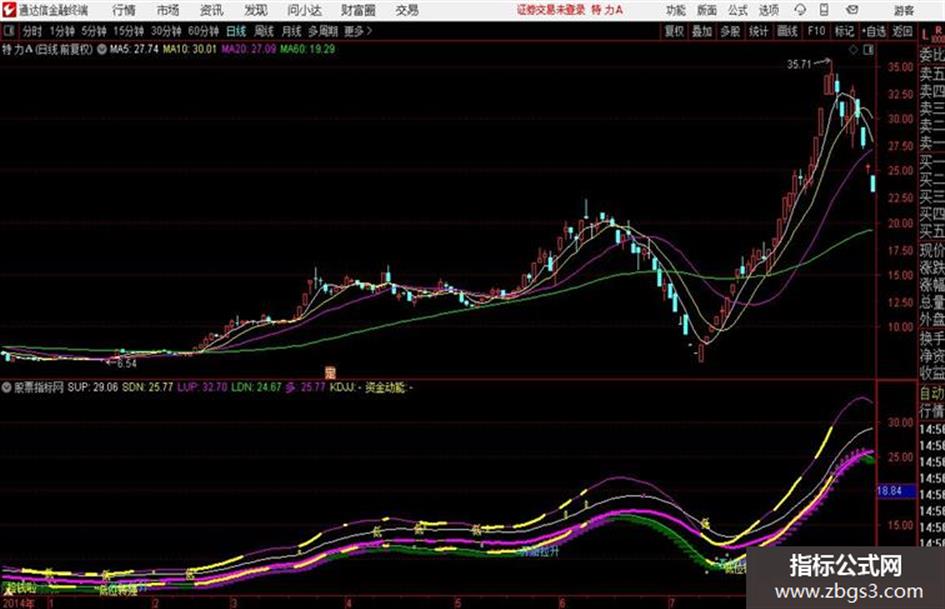The image size is (945, 609).
Task: Open the 发现 menu
Action: [256, 10]
